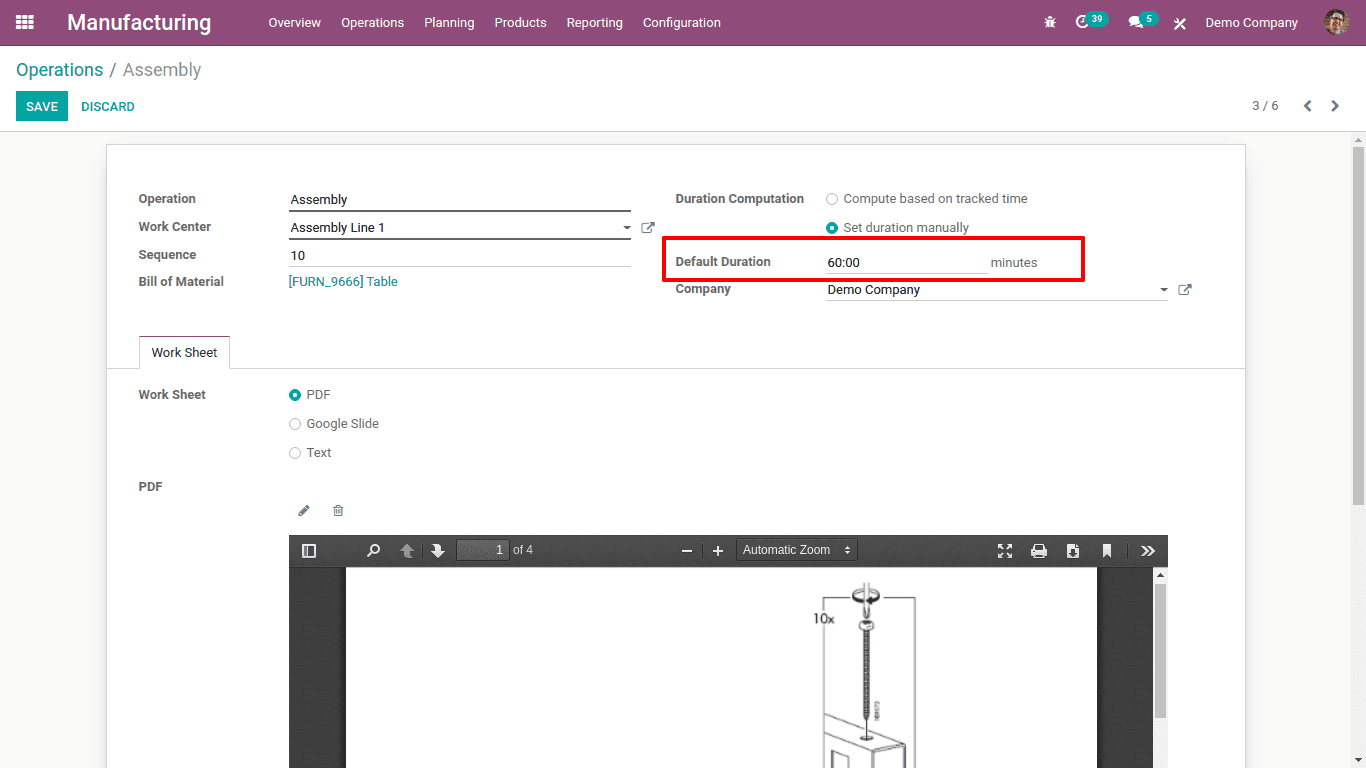Viewport: 1366px width, 768px height.
Task: Zoom in the PDF viewer
Action: (x=717, y=551)
